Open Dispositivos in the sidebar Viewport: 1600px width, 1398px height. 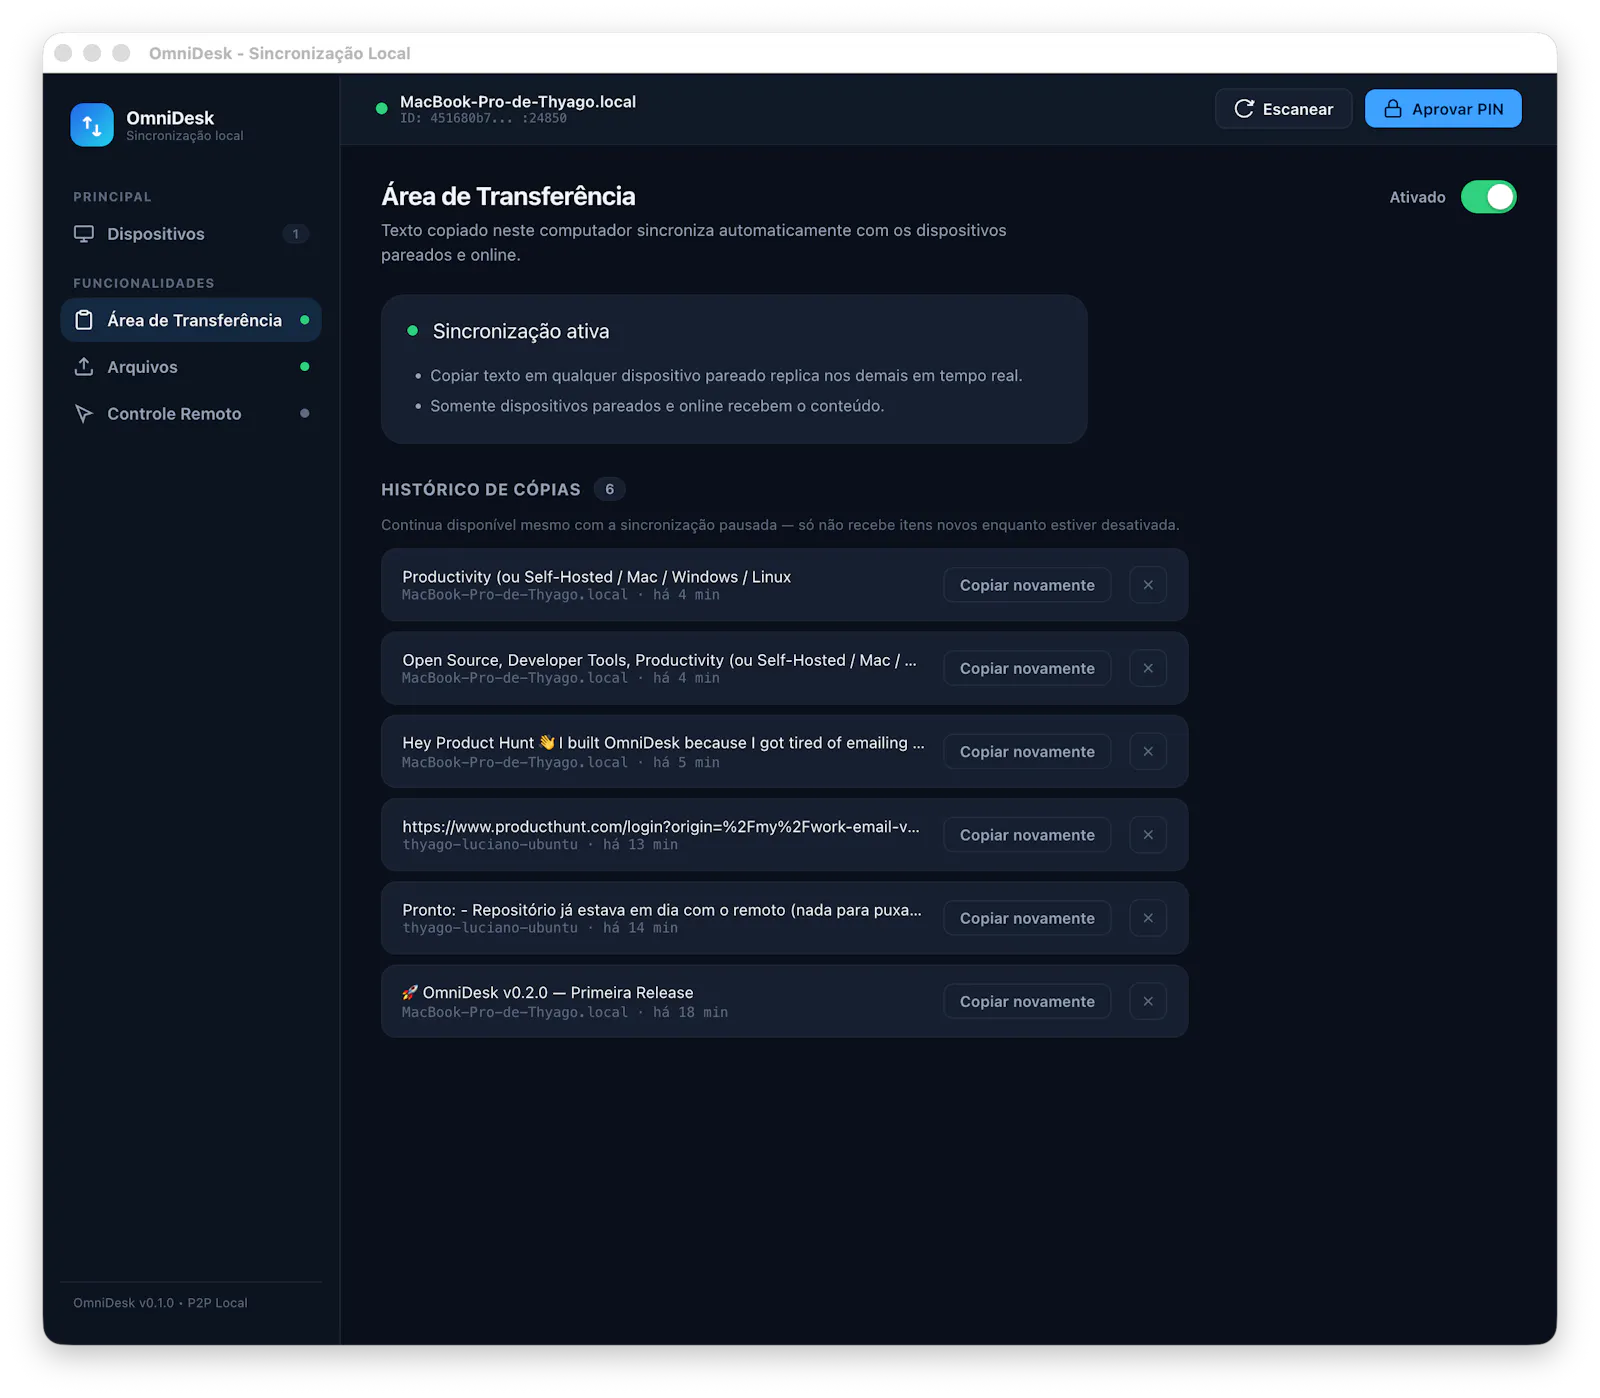click(191, 234)
